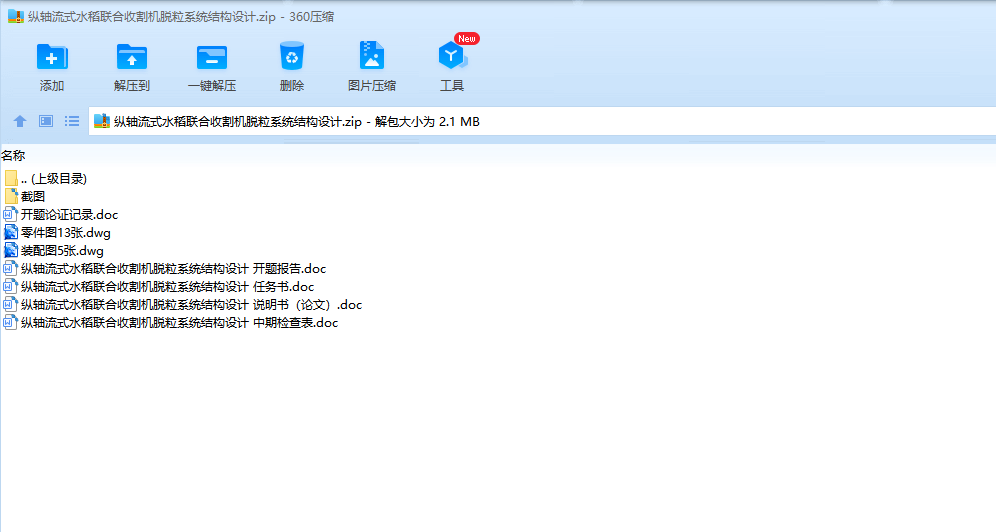
Task: Click the doc icon of 中期检查表
Action: (11, 323)
